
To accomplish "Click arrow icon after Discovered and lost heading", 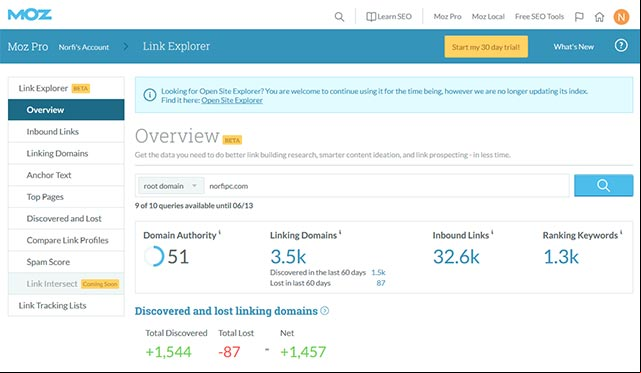I will coord(325,311).
